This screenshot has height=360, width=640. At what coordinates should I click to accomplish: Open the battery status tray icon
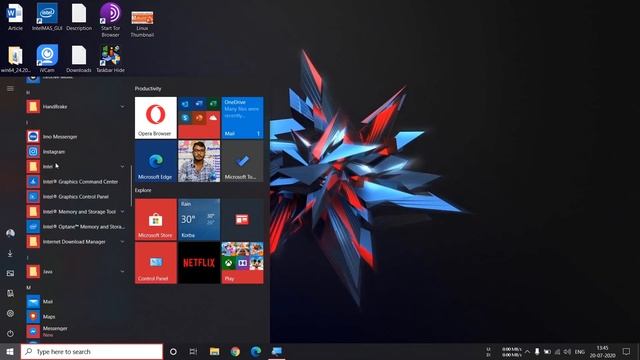tap(547, 351)
